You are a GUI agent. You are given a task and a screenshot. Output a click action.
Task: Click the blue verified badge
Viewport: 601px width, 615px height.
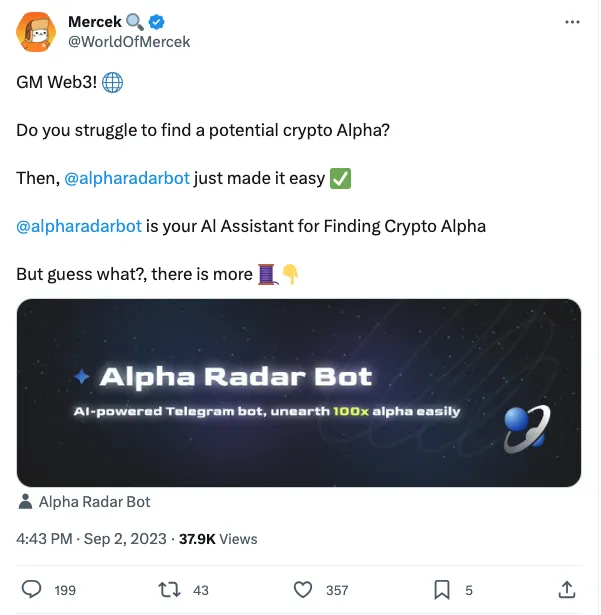157,22
